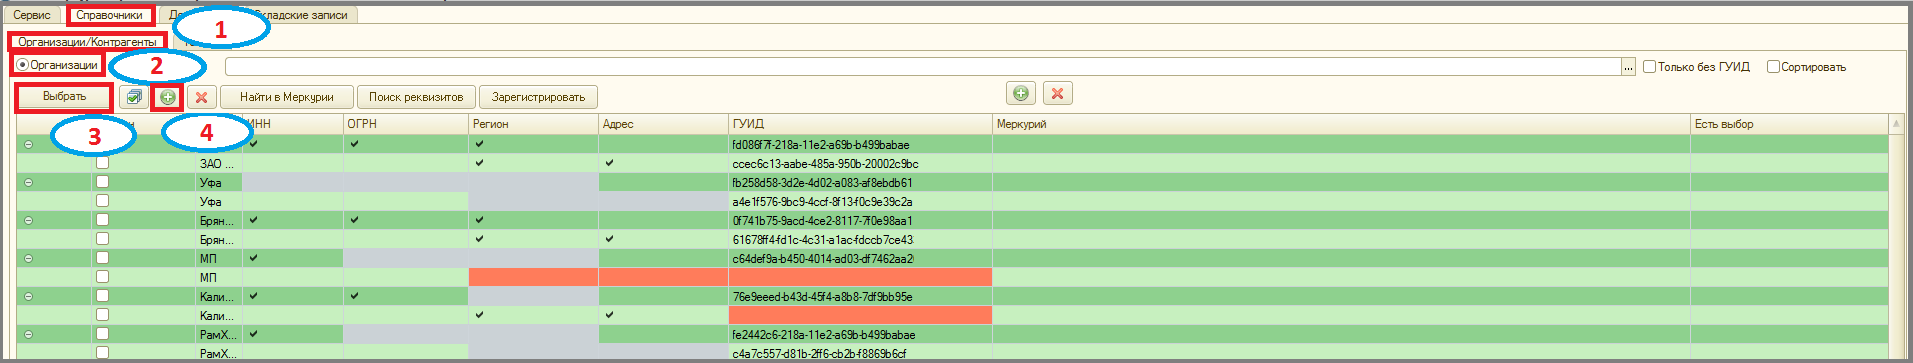Check the box in Брян row 0f741b75
Screen dimensions: 1913x363
[x=102, y=220]
